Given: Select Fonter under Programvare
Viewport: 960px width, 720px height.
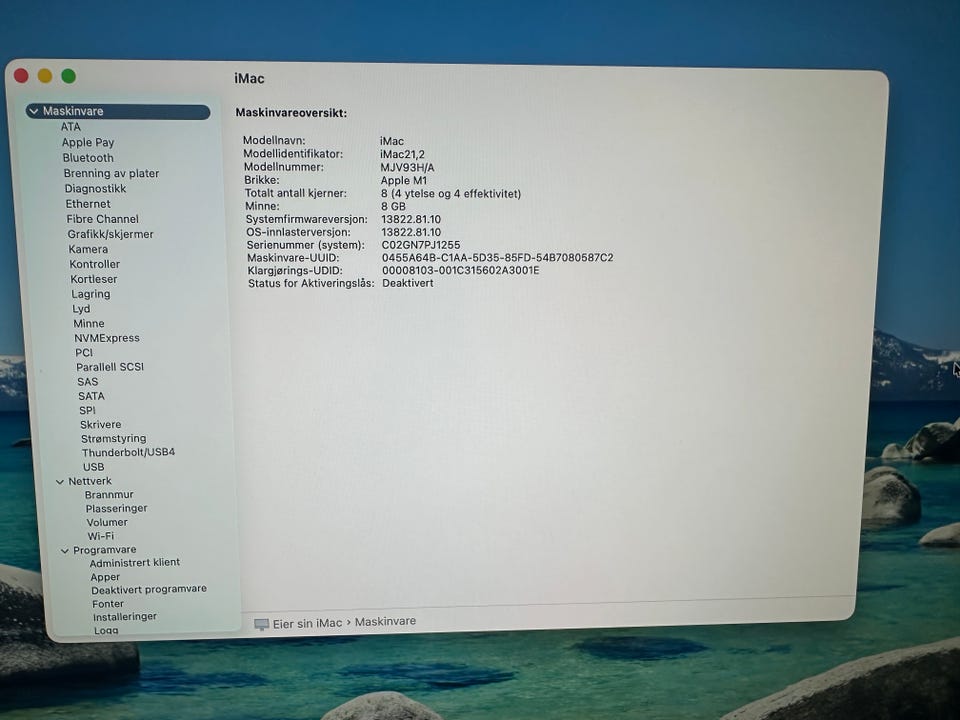Looking at the screenshot, I should point(108,604).
